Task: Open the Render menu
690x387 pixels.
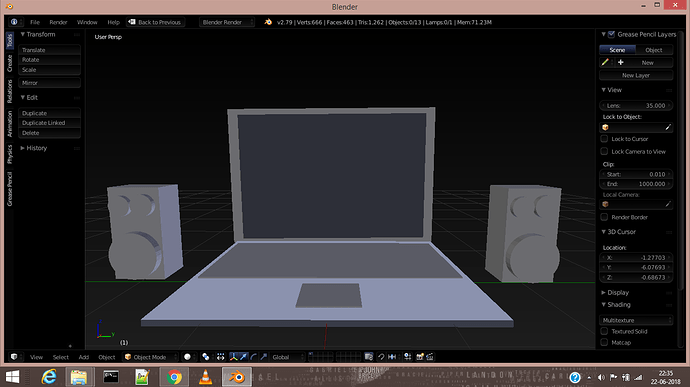Action: point(58,22)
